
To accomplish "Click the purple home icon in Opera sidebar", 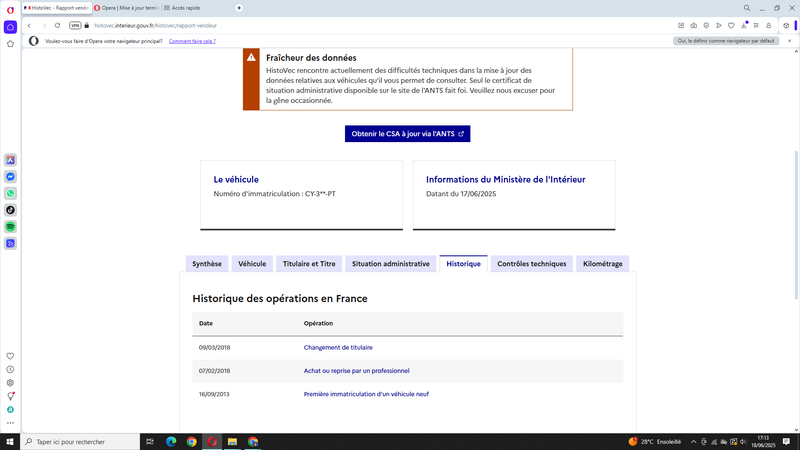I will coord(10,27).
